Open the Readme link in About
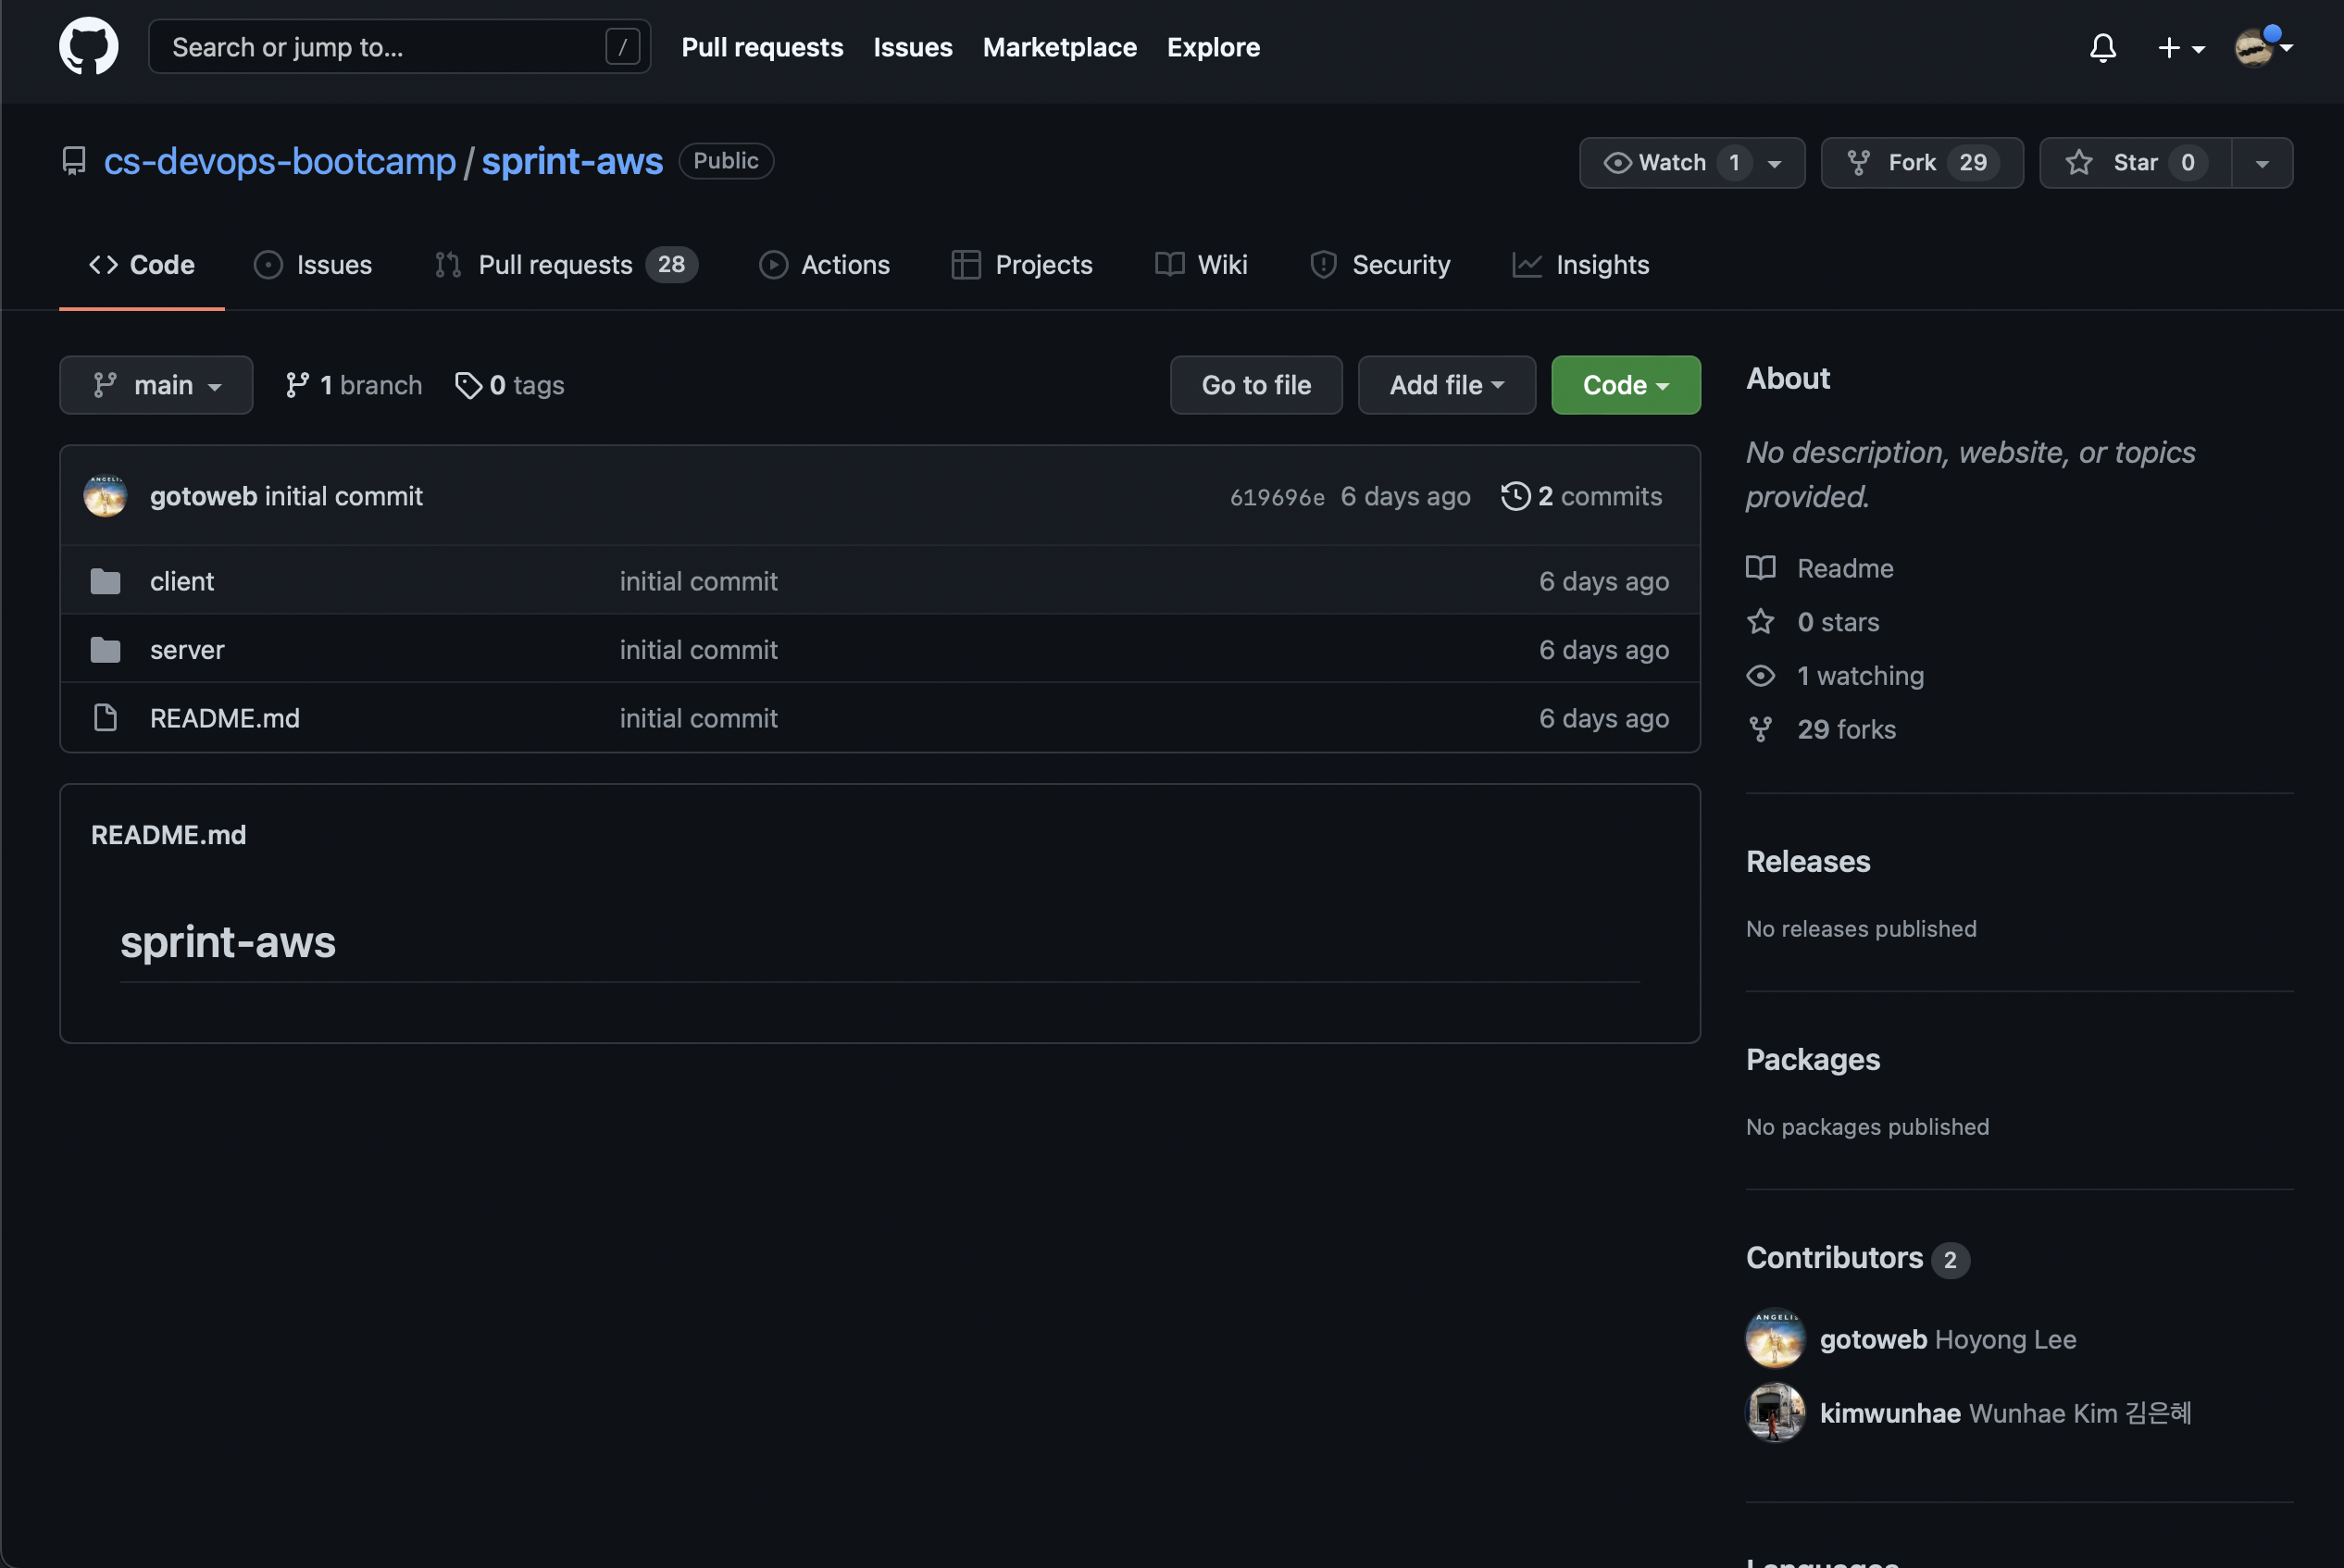This screenshot has height=1568, width=2344. point(1820,568)
